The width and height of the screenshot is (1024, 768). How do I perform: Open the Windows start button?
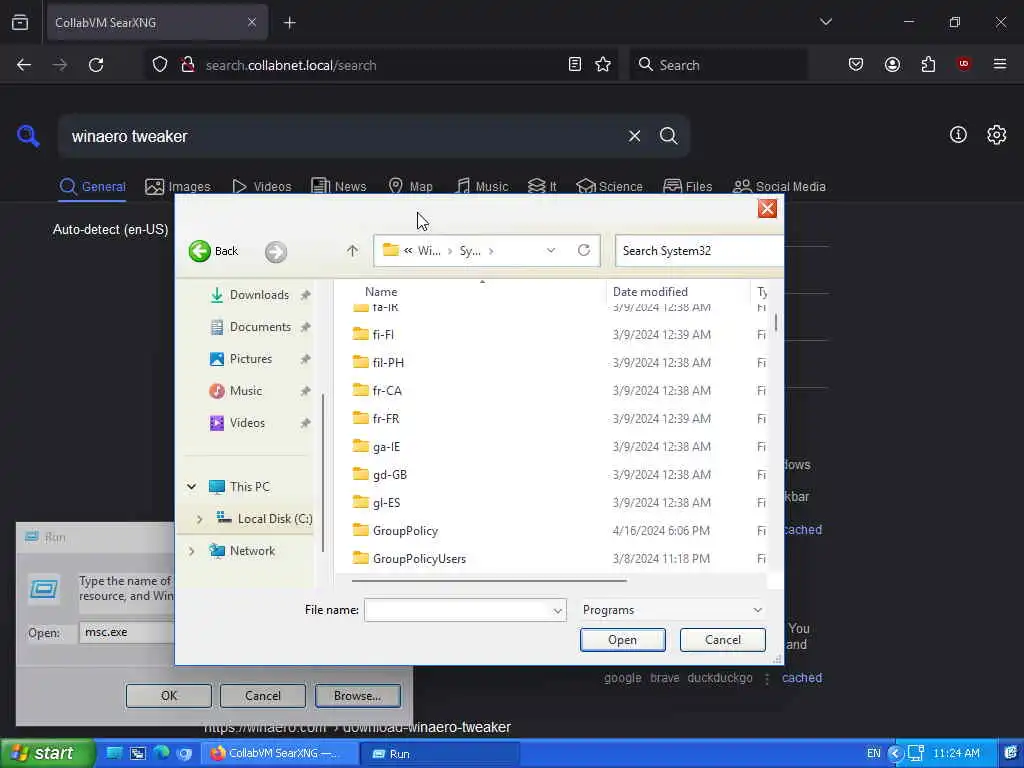[x=47, y=753]
